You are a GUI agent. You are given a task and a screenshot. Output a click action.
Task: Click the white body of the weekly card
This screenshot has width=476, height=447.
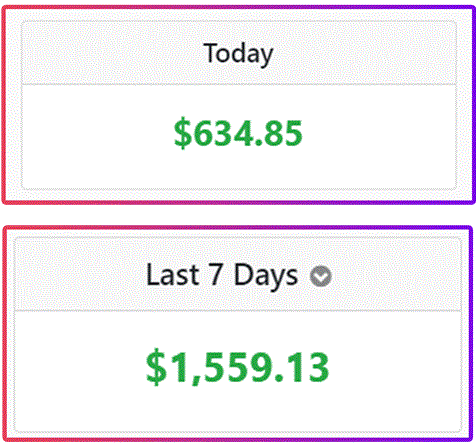238,371
